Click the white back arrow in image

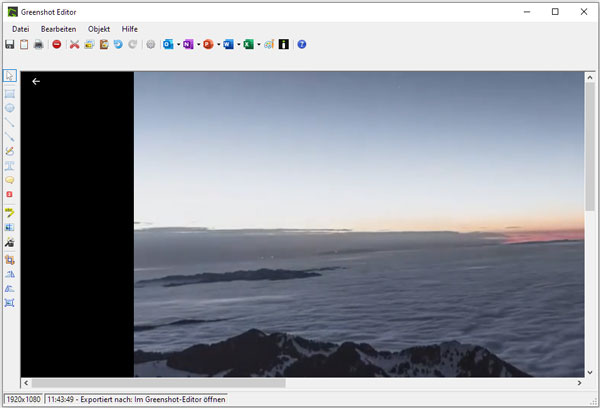coord(36,81)
